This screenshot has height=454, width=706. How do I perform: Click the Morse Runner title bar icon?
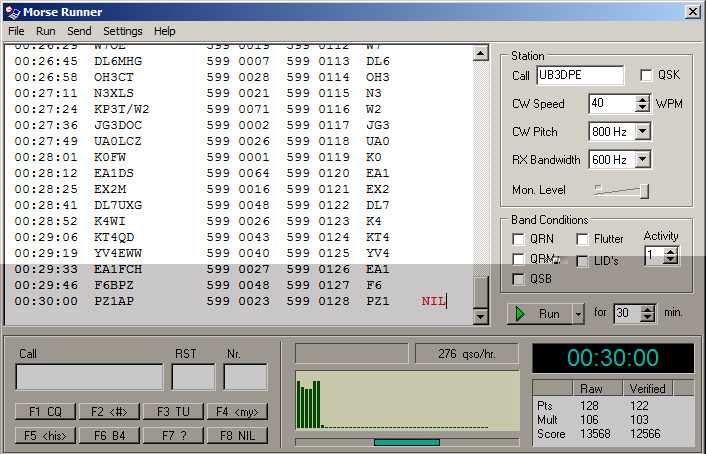pos(12,11)
